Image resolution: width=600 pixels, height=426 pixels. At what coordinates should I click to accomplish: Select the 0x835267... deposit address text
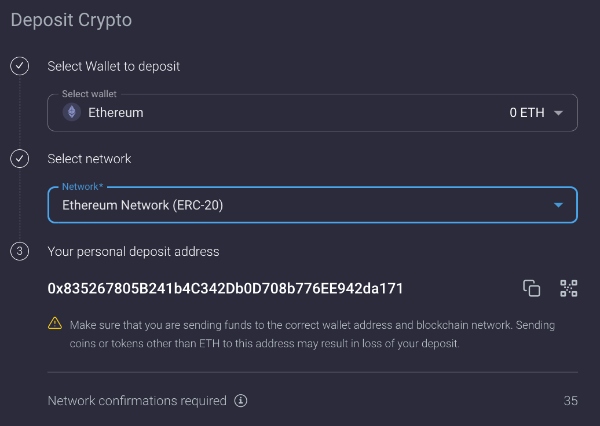225,288
